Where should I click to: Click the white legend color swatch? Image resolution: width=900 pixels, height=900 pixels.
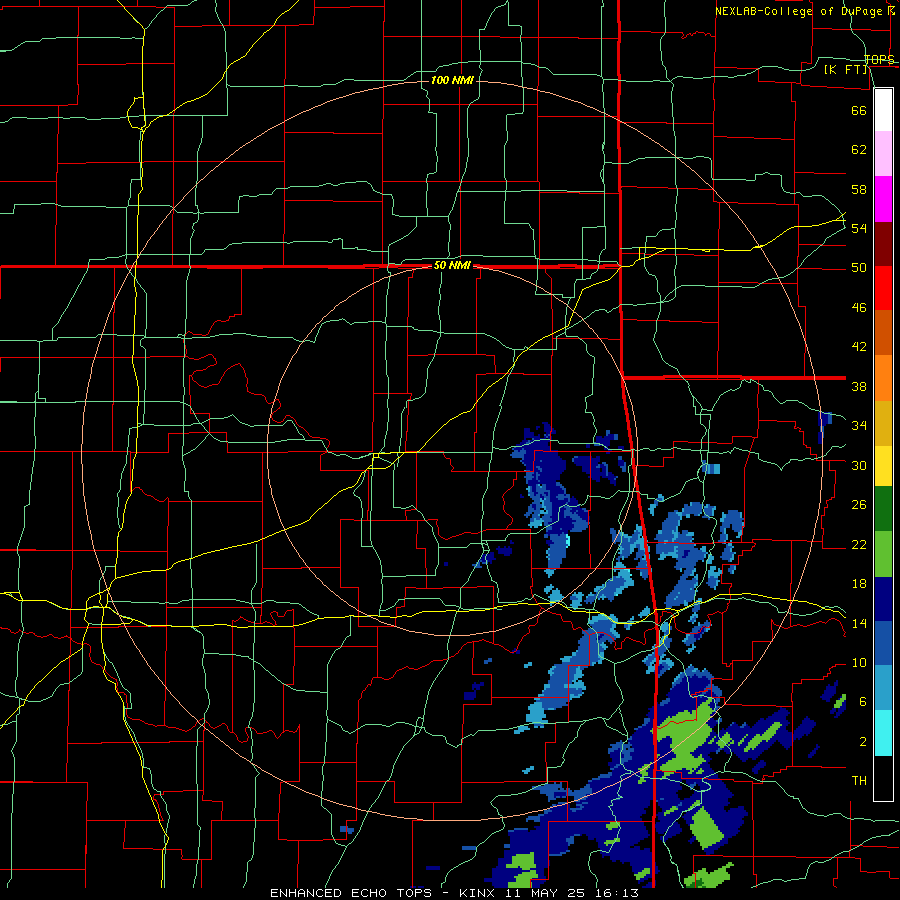coord(883,110)
